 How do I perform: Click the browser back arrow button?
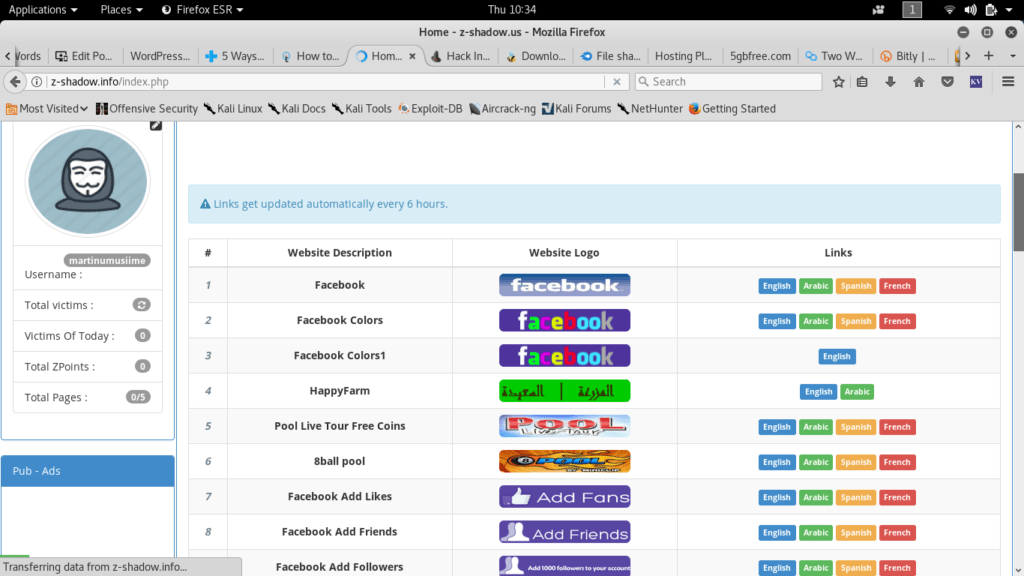coord(15,82)
